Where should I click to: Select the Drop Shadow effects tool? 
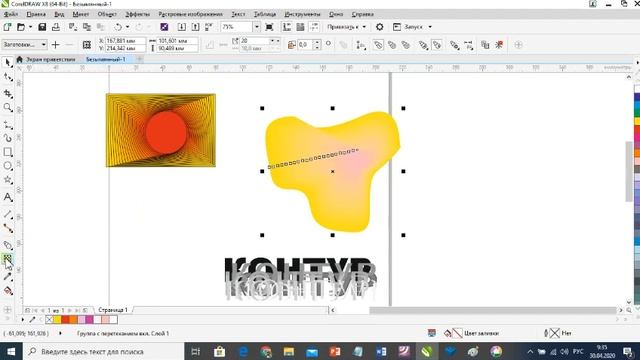point(8,245)
